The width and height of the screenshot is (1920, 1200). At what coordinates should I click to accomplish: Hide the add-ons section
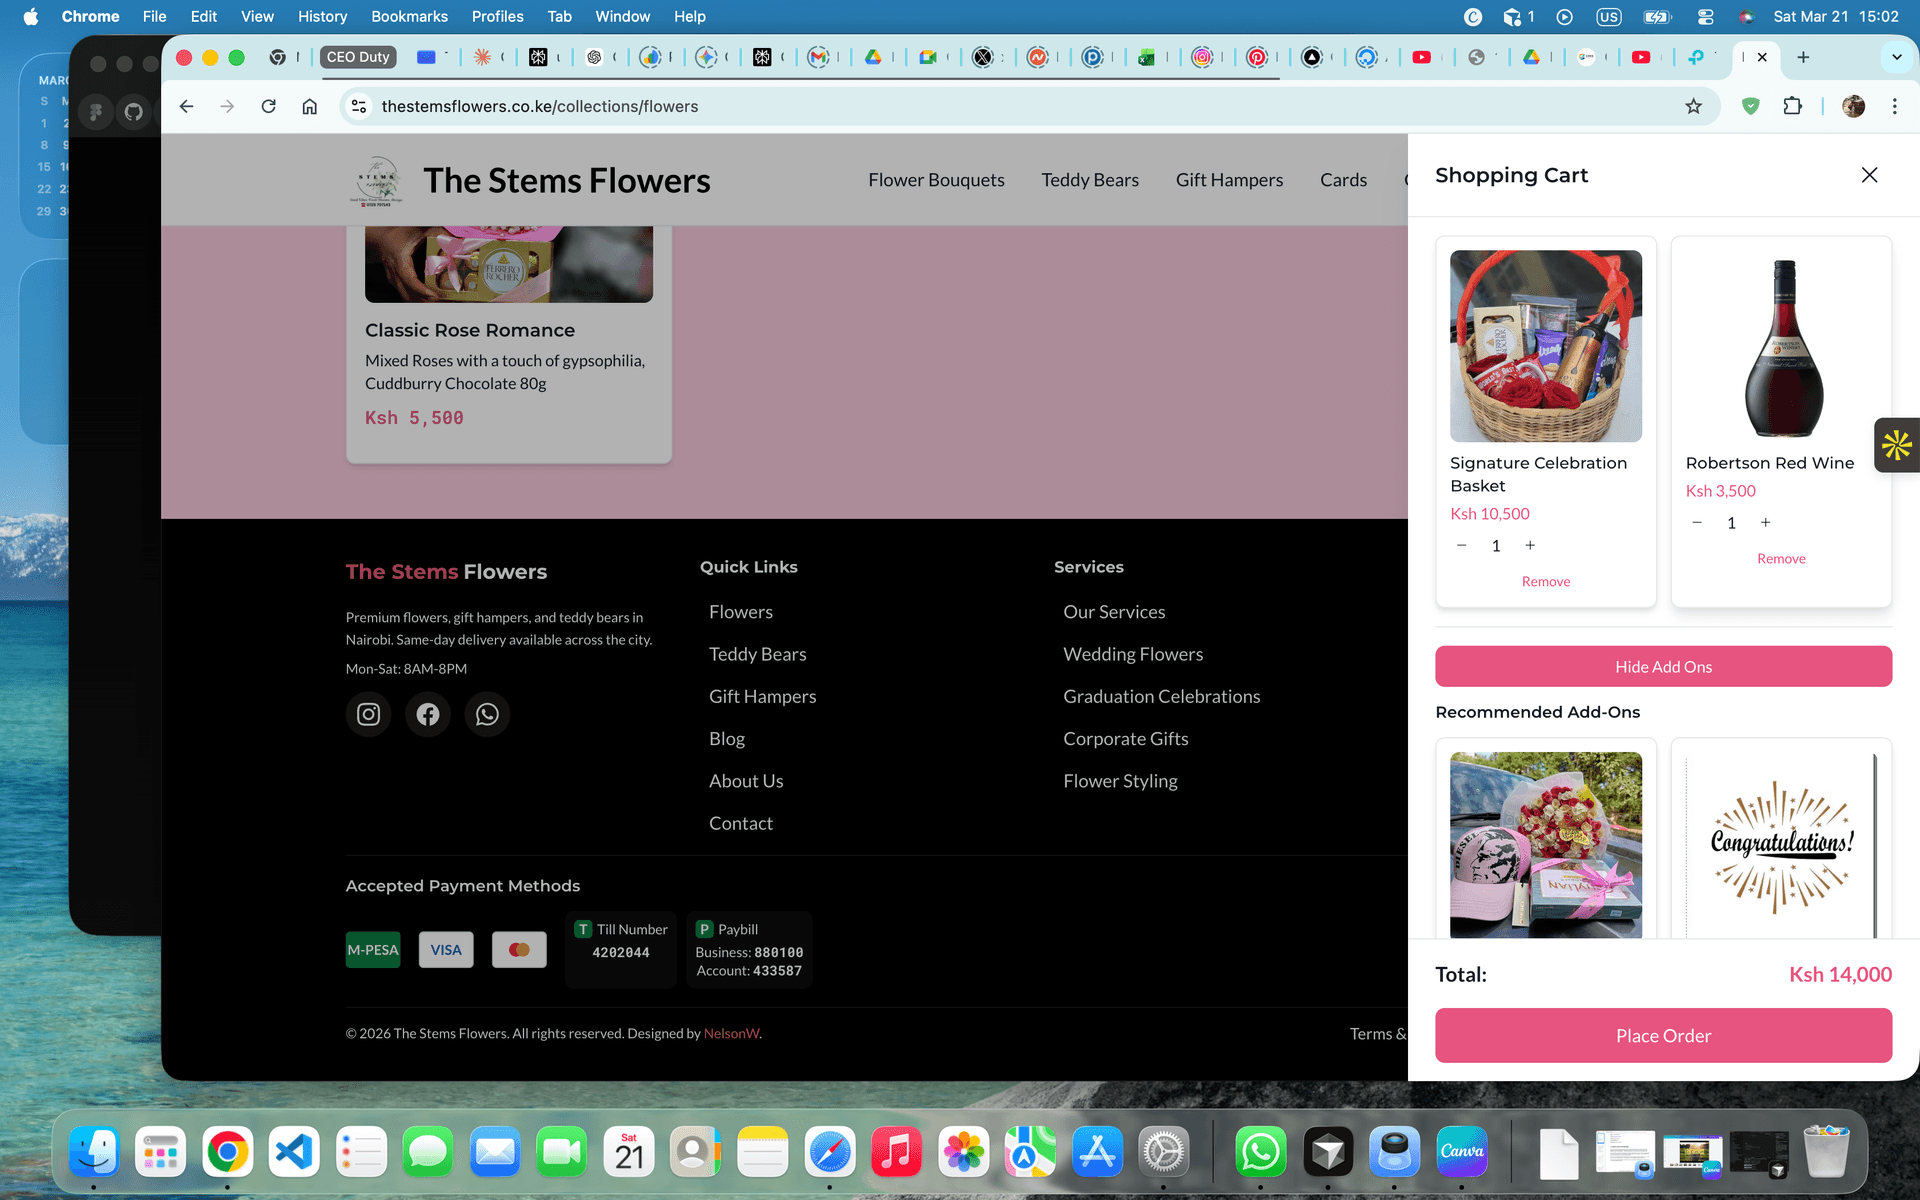[1663, 666]
